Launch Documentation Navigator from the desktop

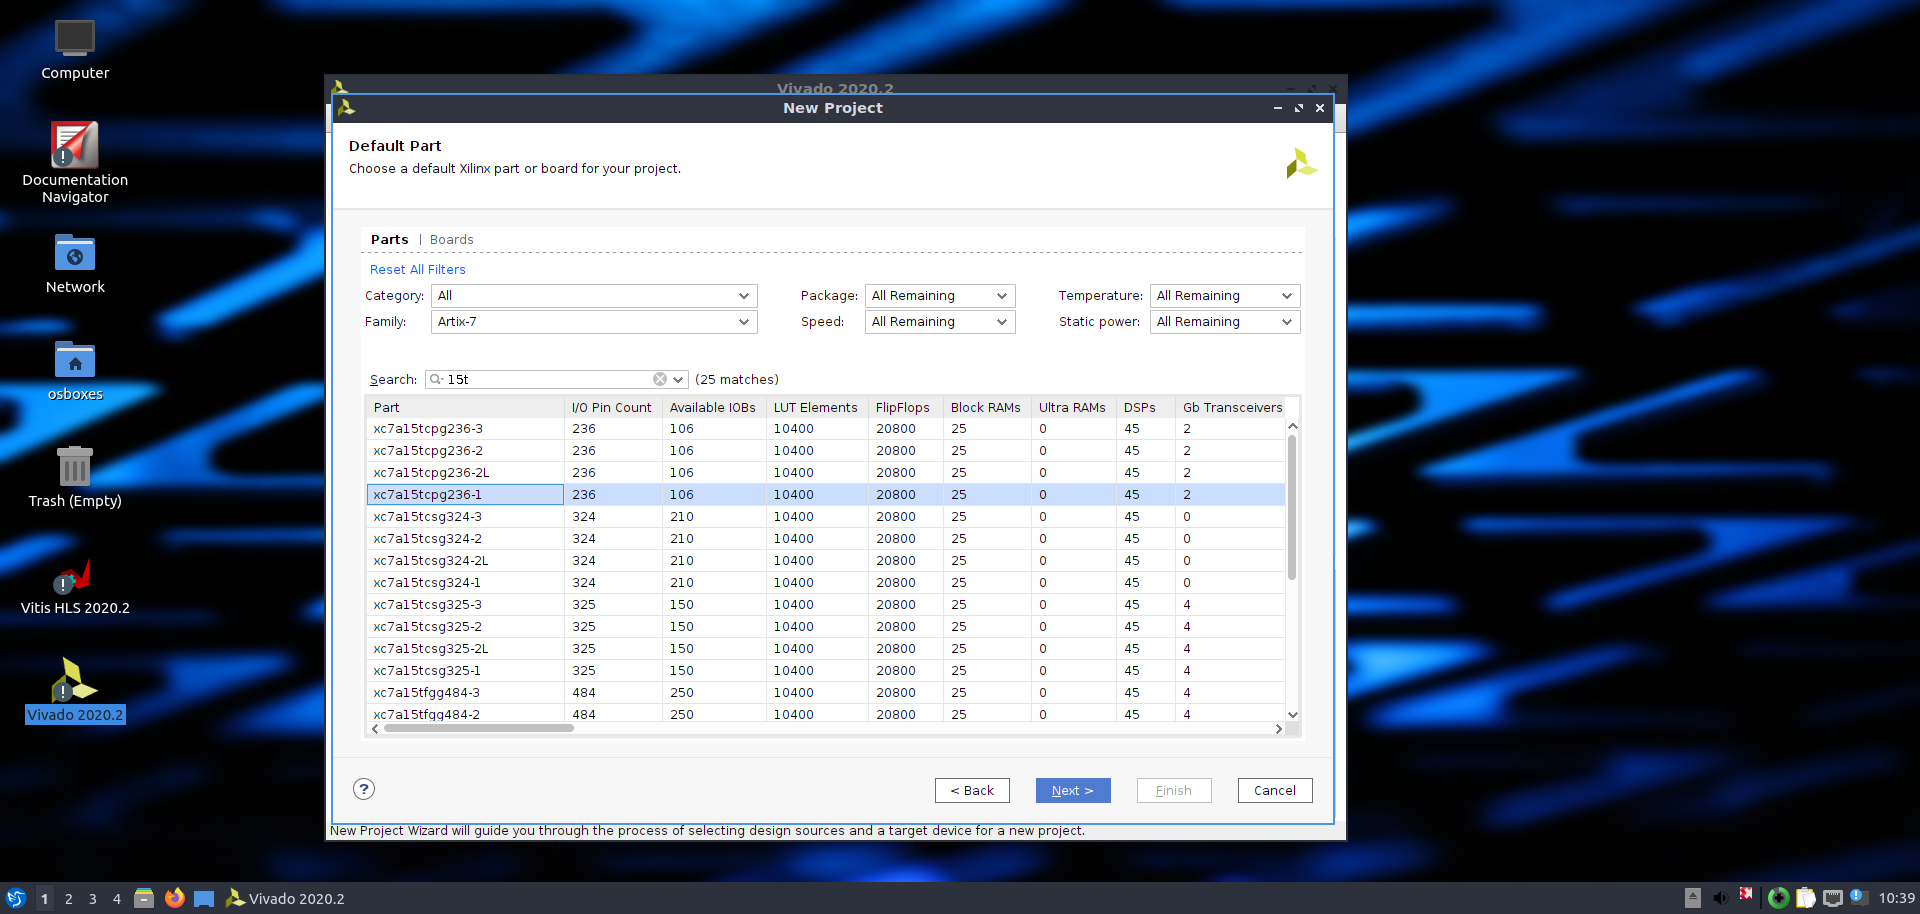pos(75,162)
